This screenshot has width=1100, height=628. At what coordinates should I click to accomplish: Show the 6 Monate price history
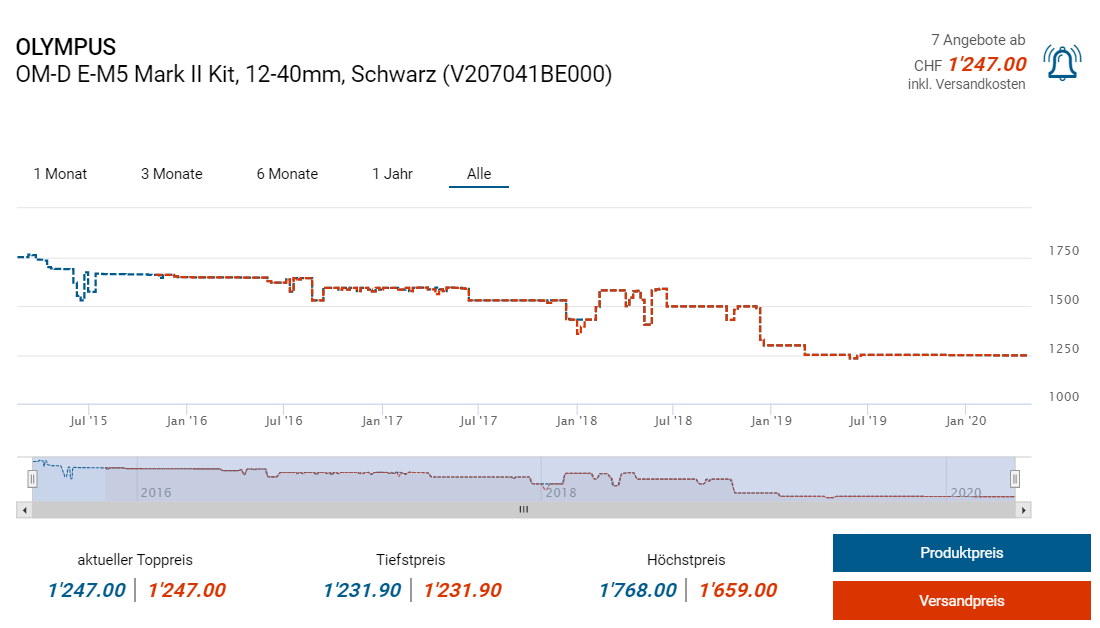pyautogui.click(x=287, y=174)
